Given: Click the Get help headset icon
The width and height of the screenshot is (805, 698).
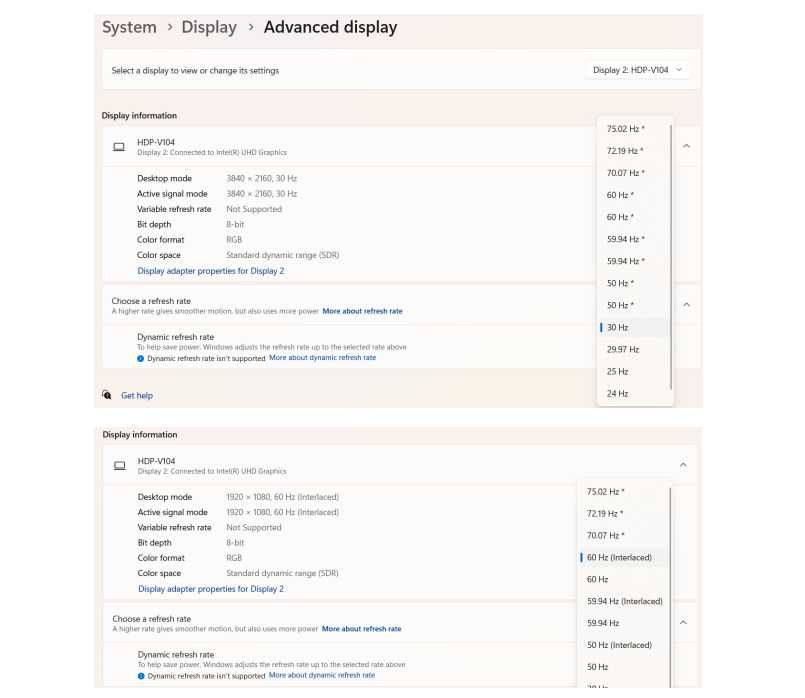Looking at the screenshot, I should click(x=107, y=395).
